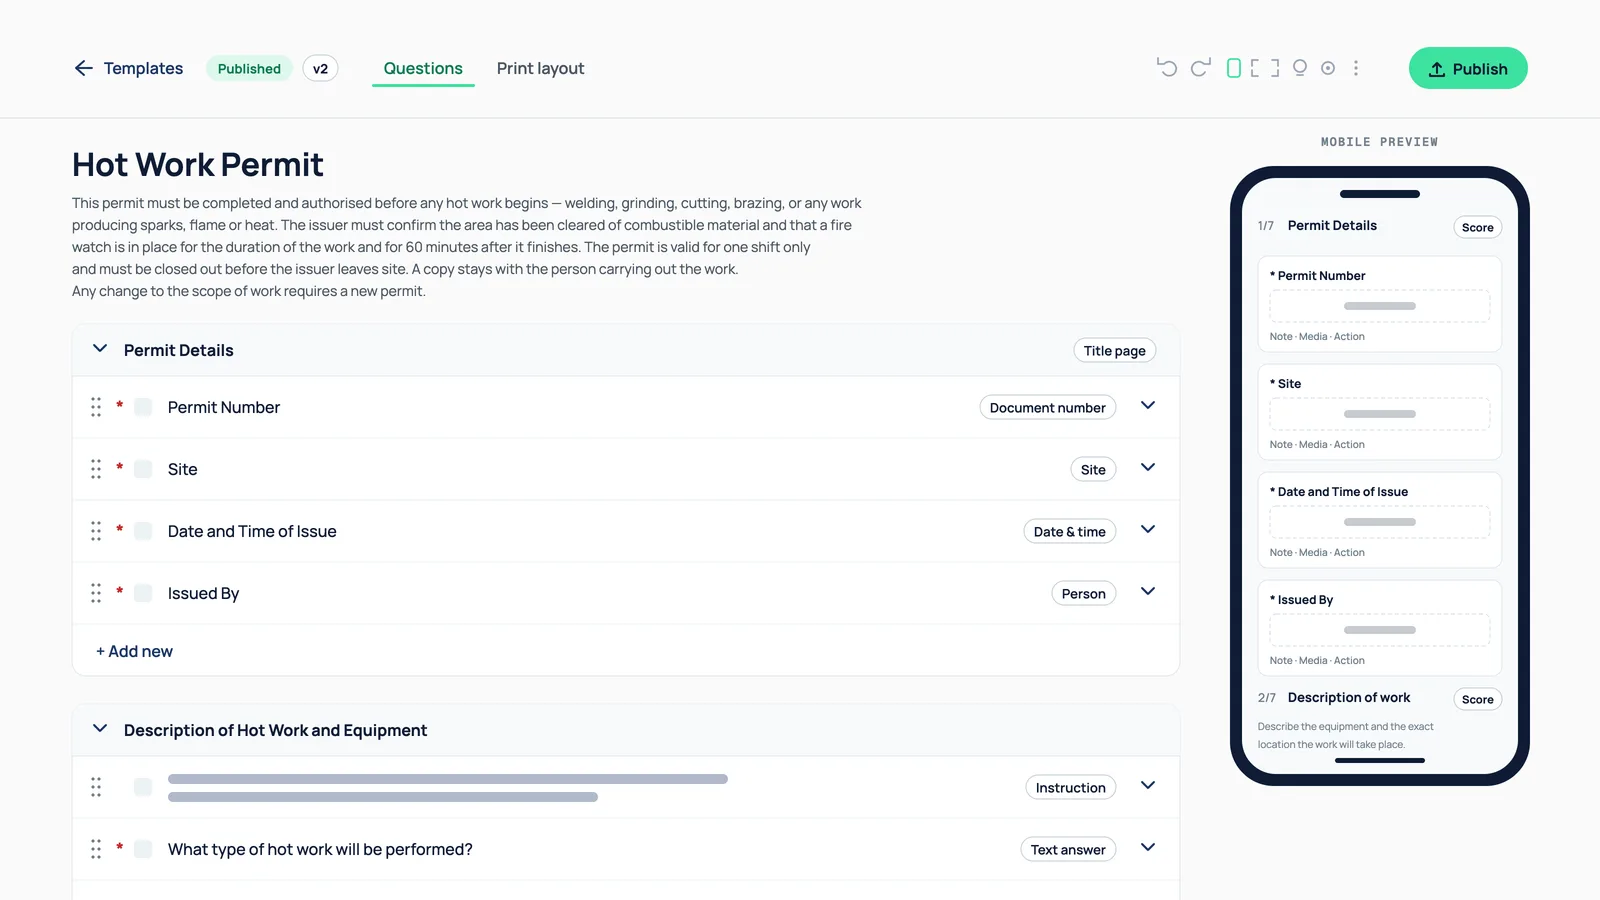Viewport: 1600px width, 900px height.
Task: Click the Publish button
Action: click(1468, 68)
